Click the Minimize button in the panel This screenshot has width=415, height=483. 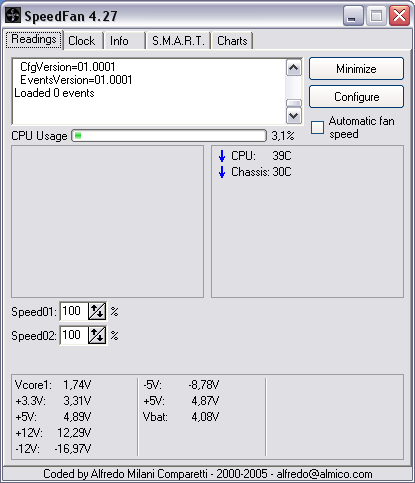[356, 69]
